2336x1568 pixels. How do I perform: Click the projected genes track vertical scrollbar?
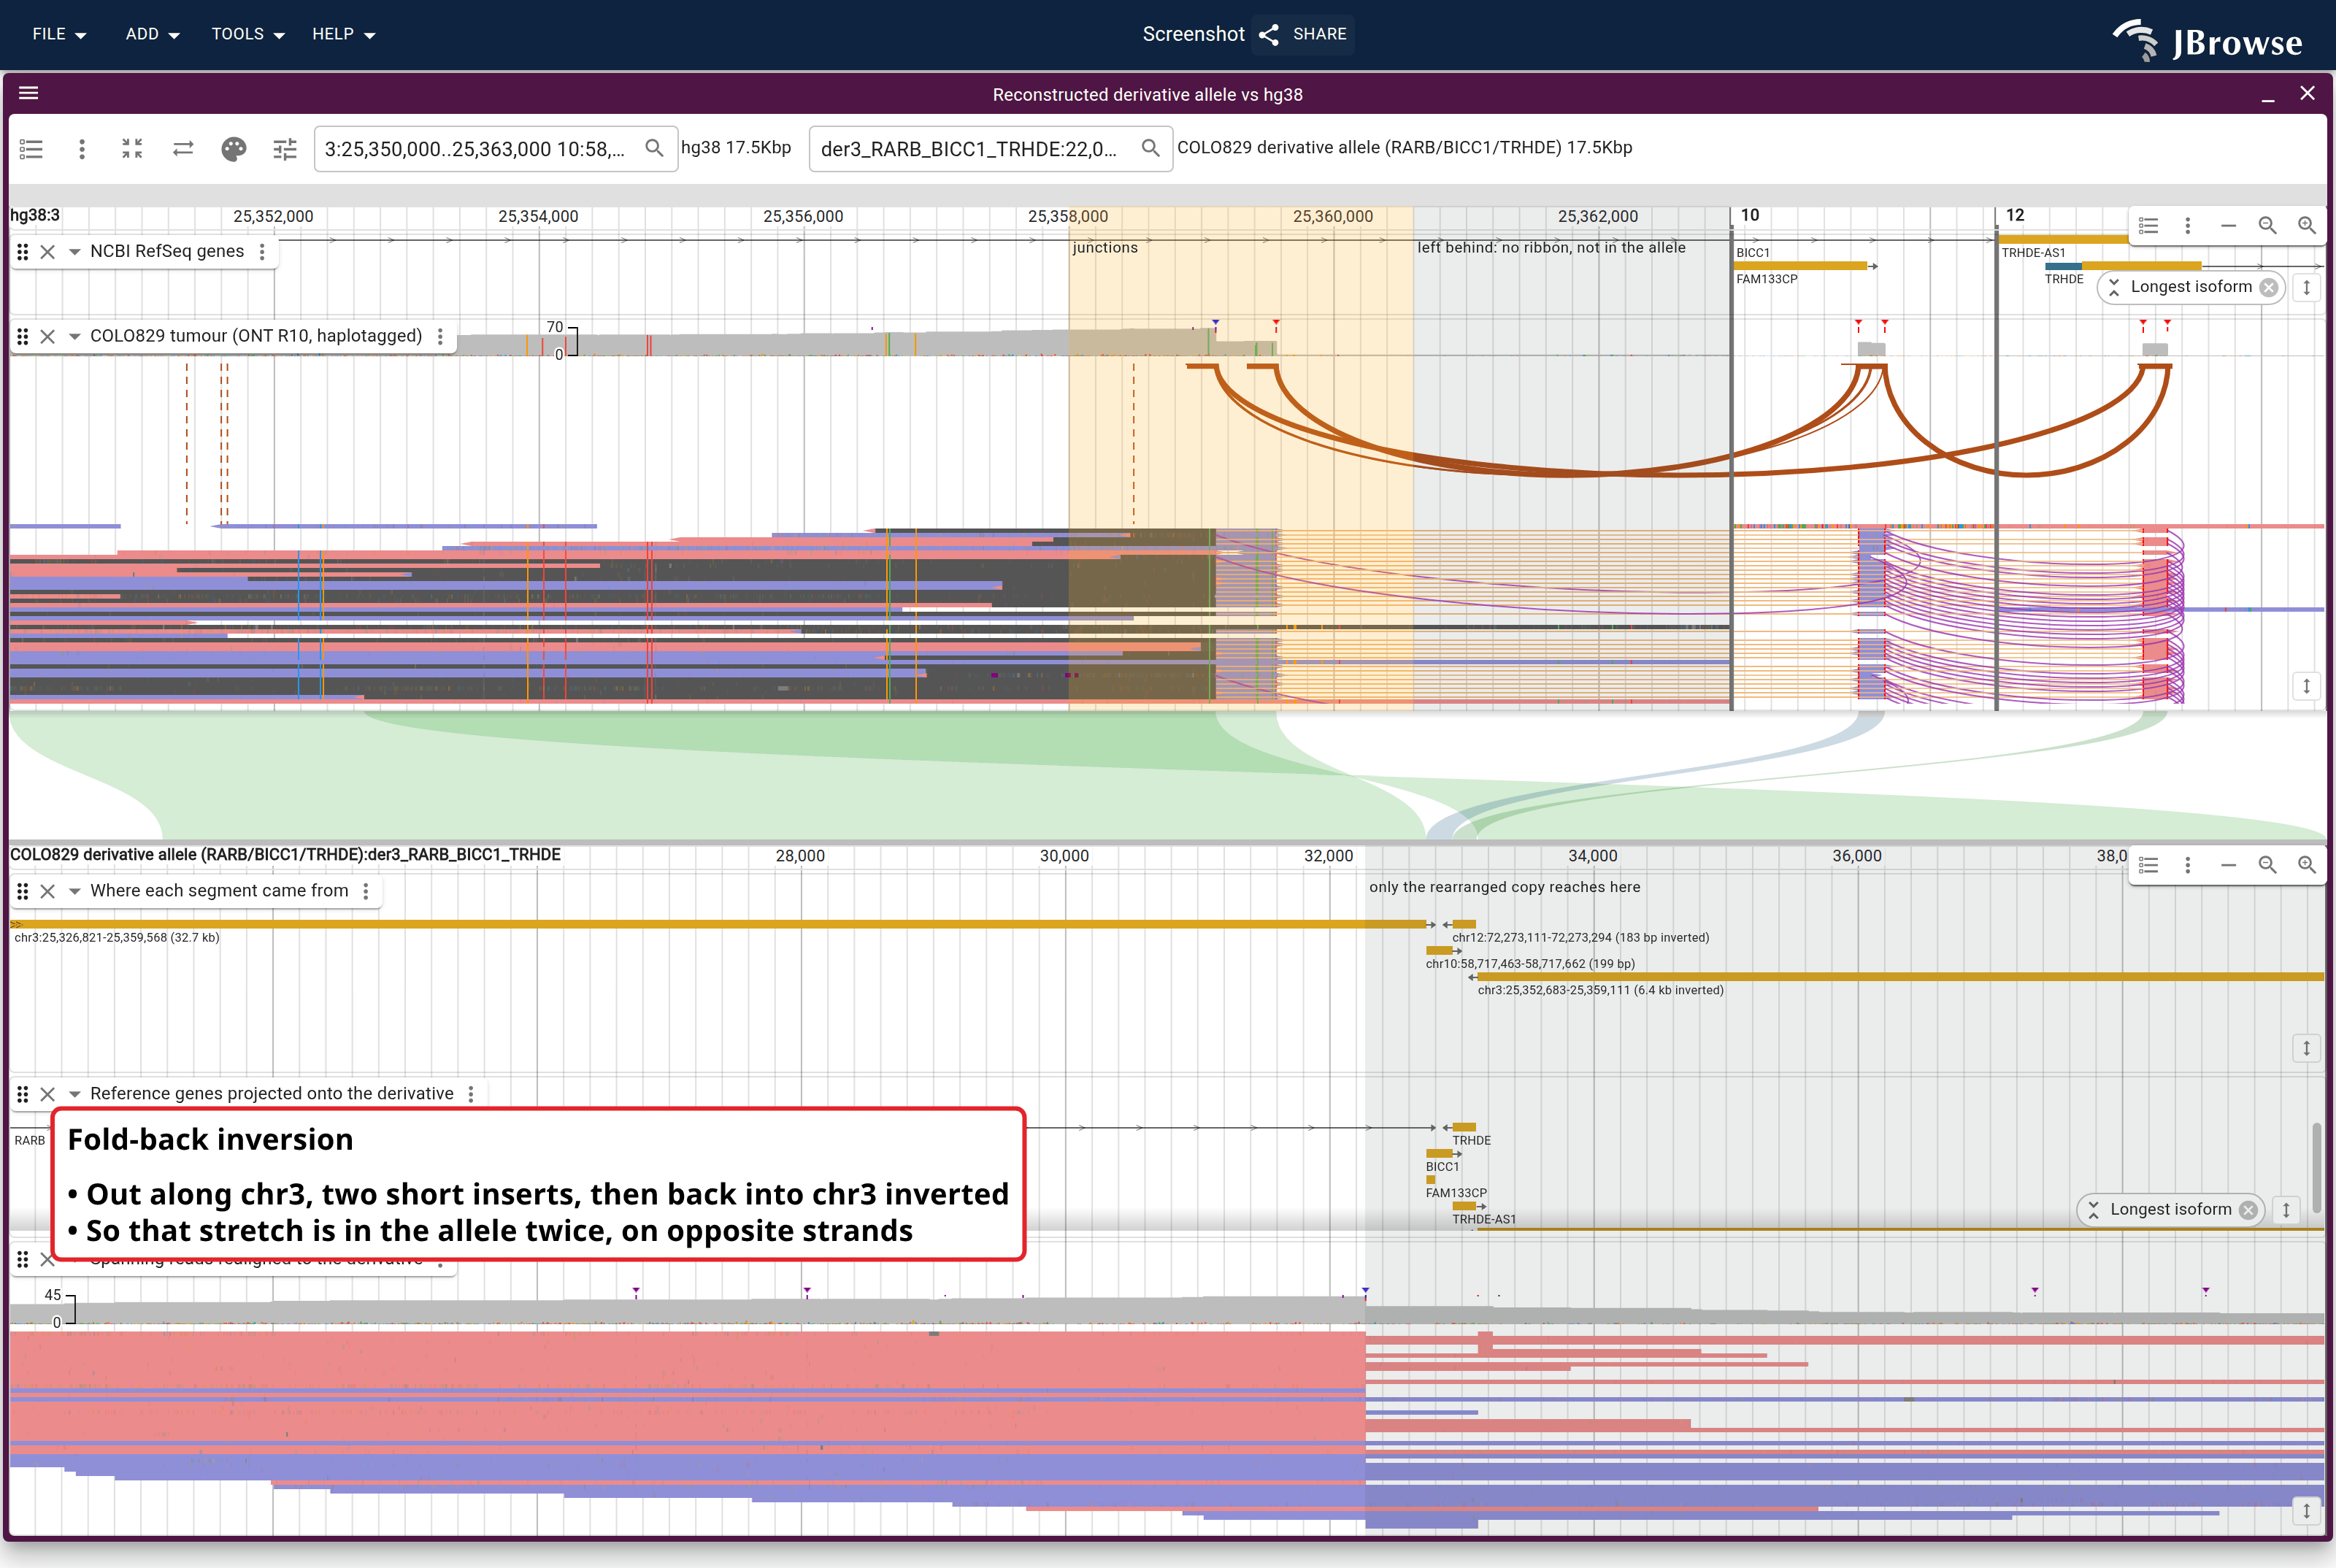2317,1168
